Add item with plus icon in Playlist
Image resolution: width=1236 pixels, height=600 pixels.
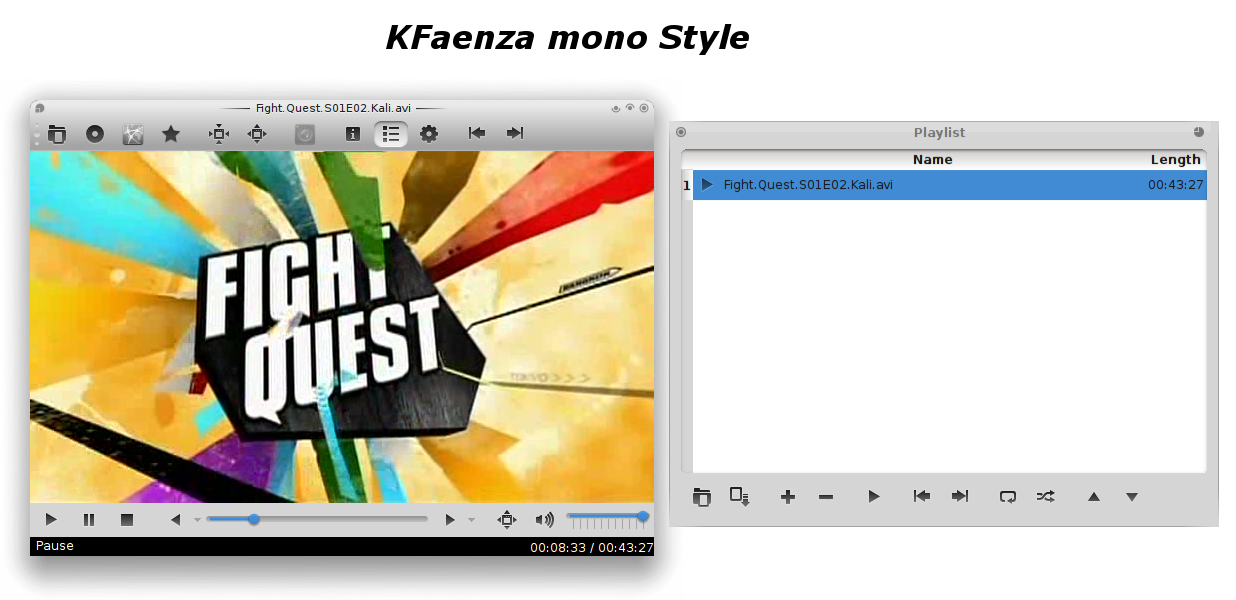click(x=788, y=497)
